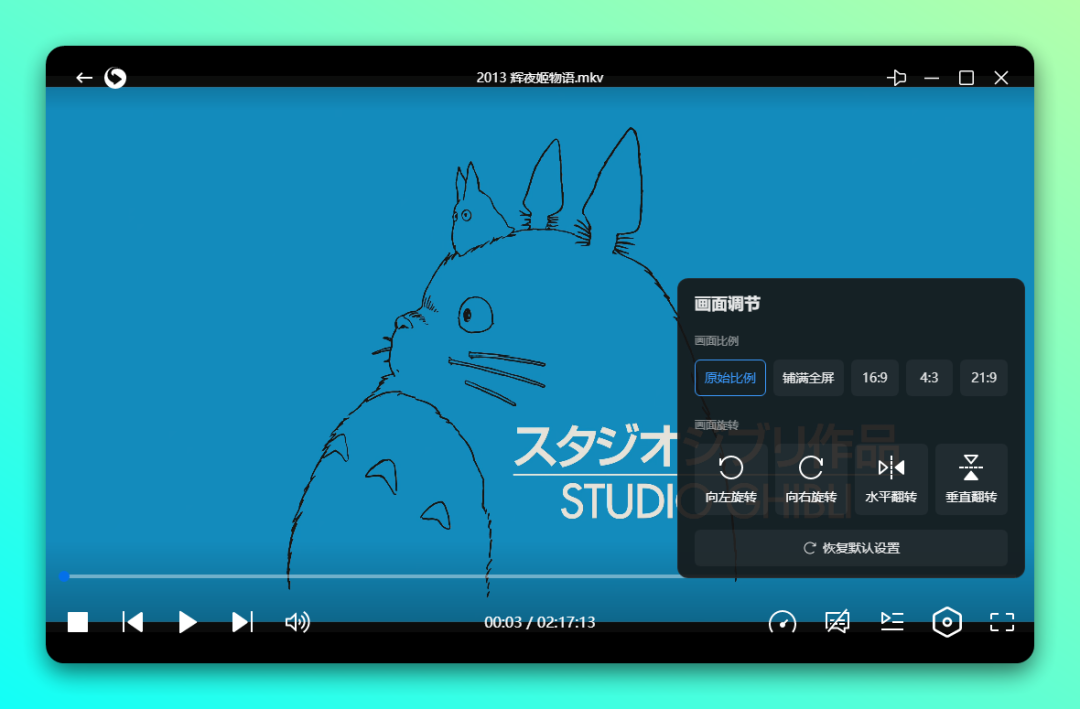The height and width of the screenshot is (709, 1080).
Task: Click the 画面调节 panel heading
Action: pyautogui.click(x=727, y=304)
